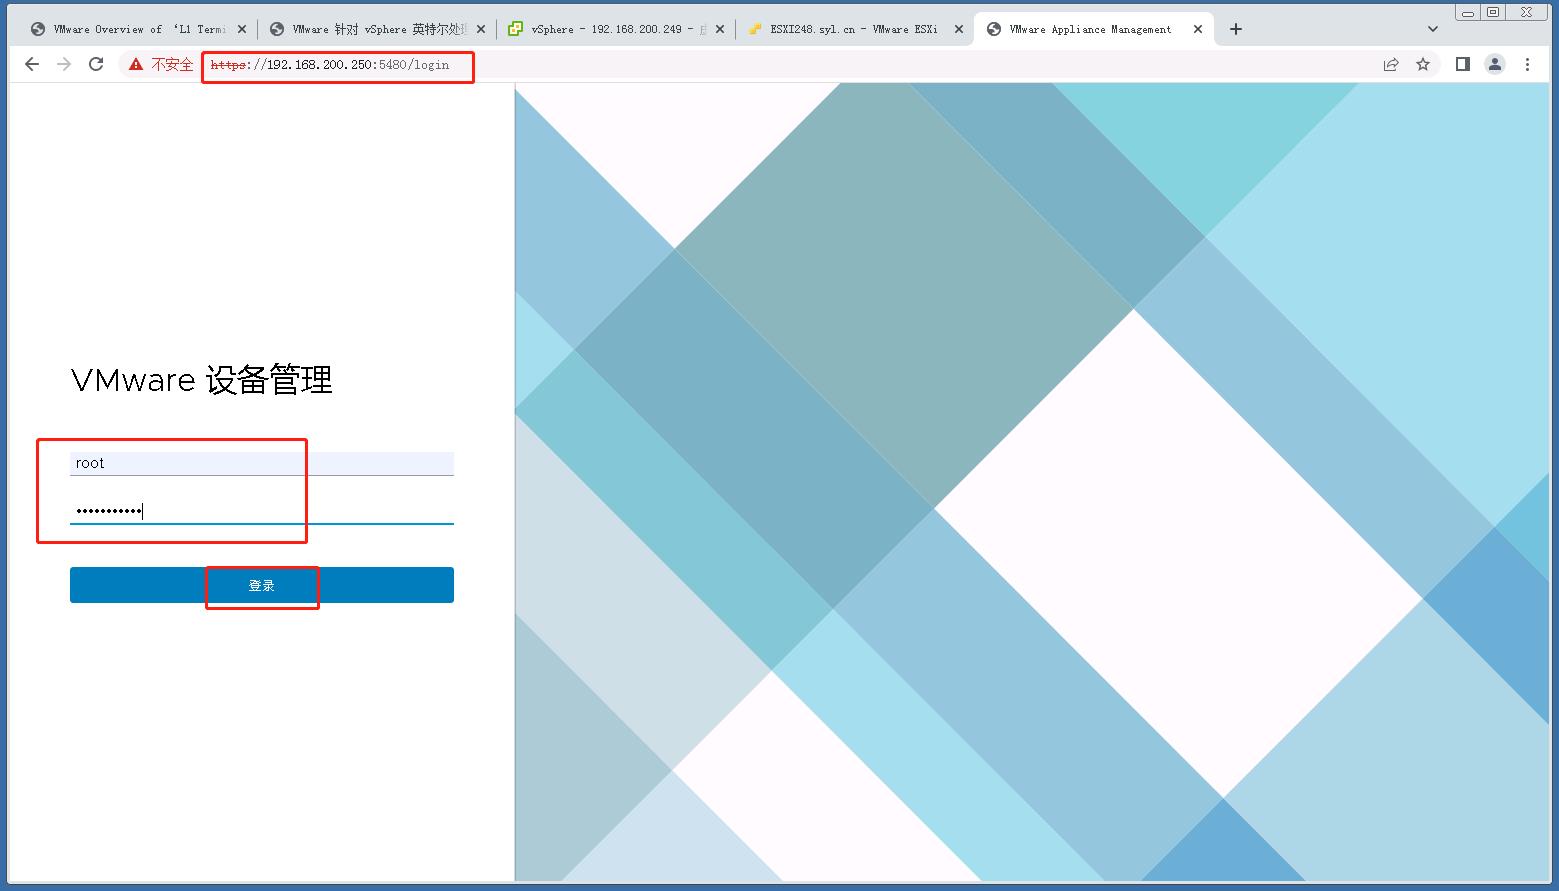Minimize the browser window
This screenshot has height=891, width=1559.
[x=1469, y=12]
